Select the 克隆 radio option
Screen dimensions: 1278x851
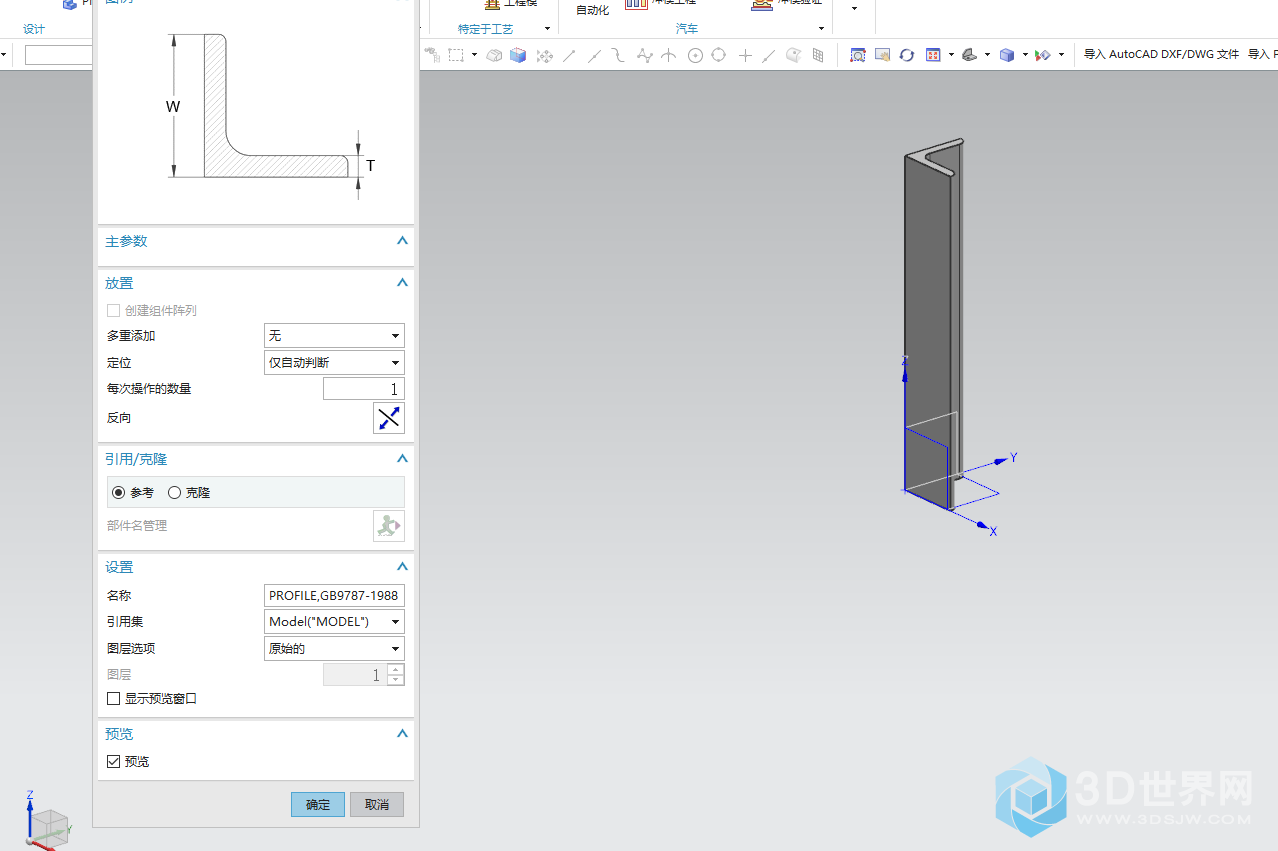(175, 493)
